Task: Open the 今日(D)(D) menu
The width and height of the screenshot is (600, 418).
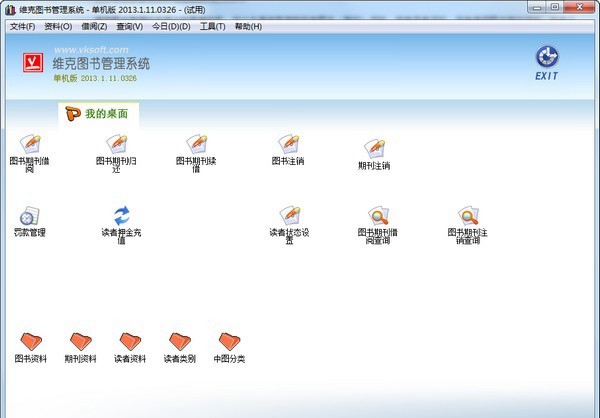Action: pyautogui.click(x=171, y=26)
